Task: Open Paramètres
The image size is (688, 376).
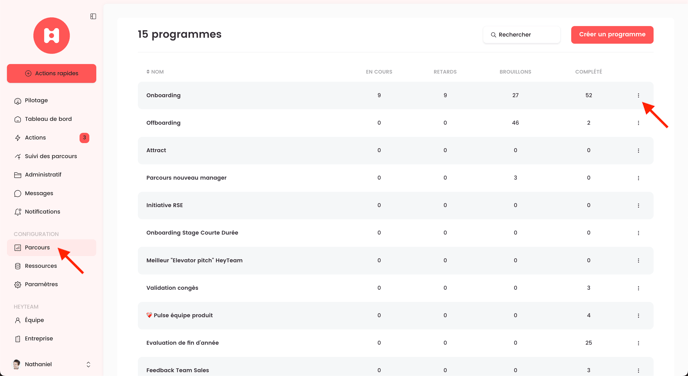Action: click(x=41, y=284)
